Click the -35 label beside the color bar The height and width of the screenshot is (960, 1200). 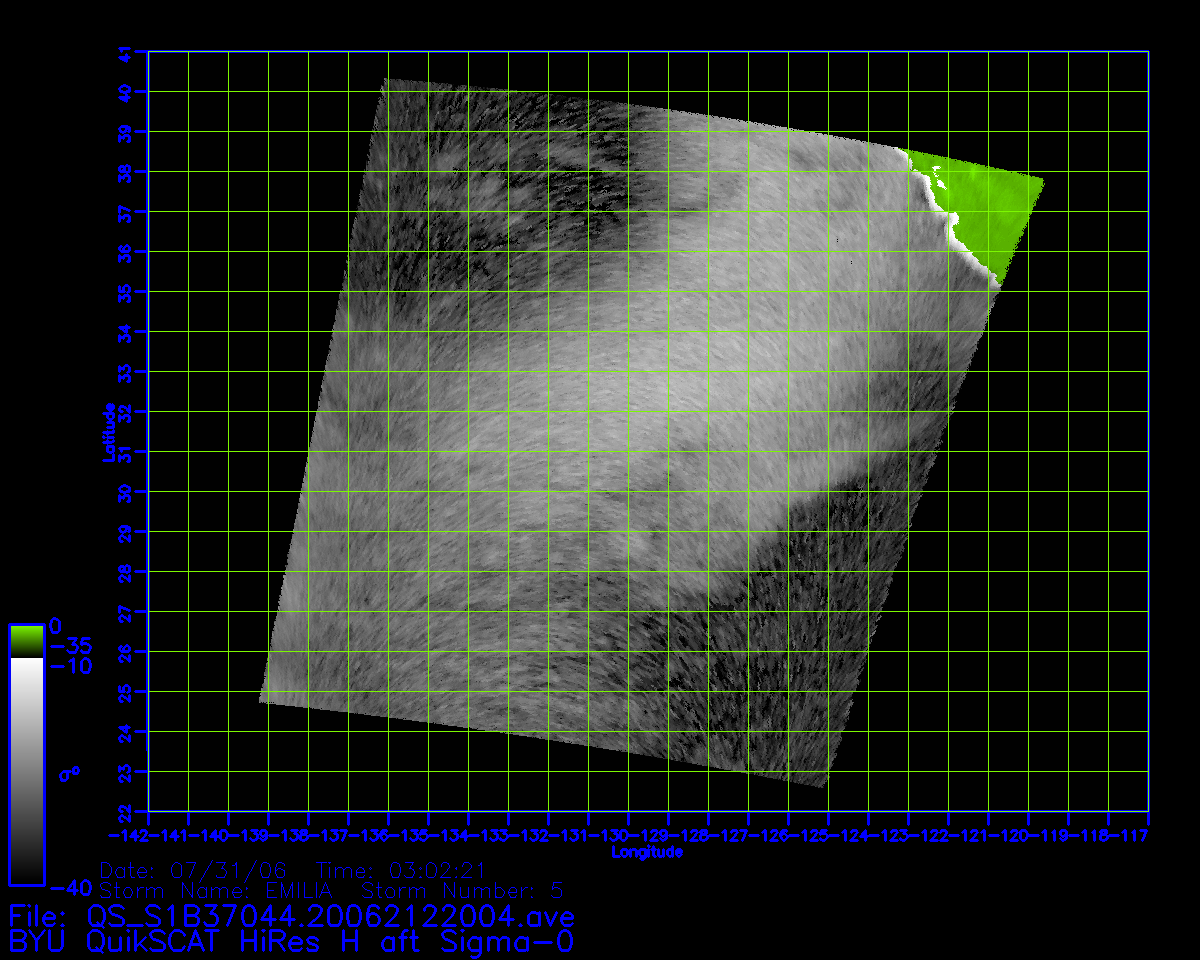[x=70, y=645]
